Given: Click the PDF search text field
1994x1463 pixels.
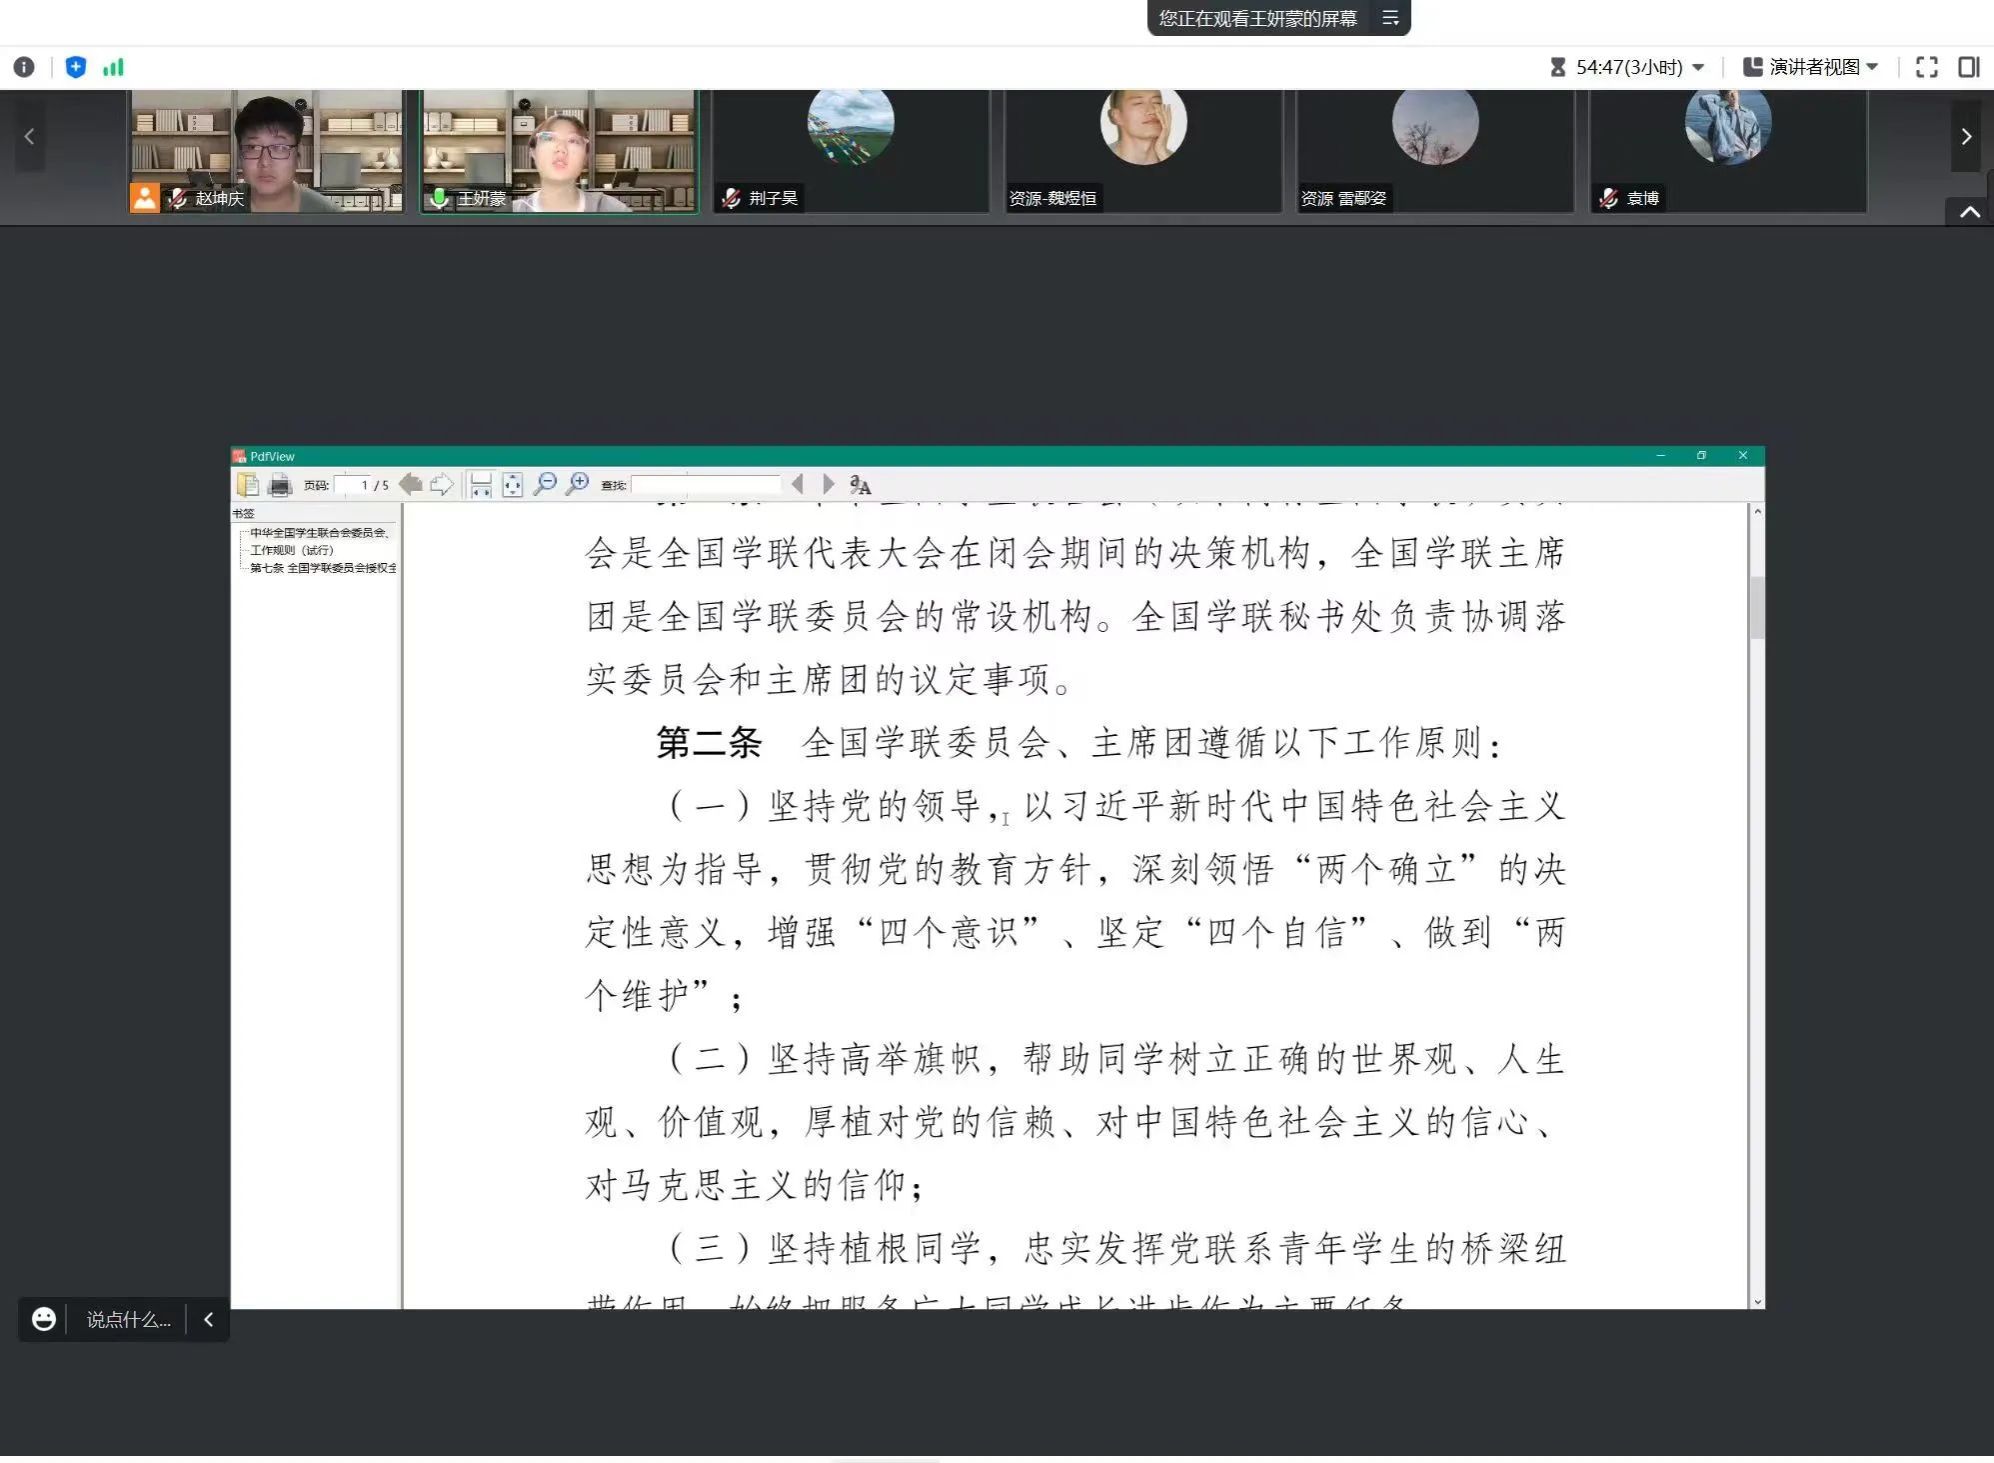Looking at the screenshot, I should (705, 485).
